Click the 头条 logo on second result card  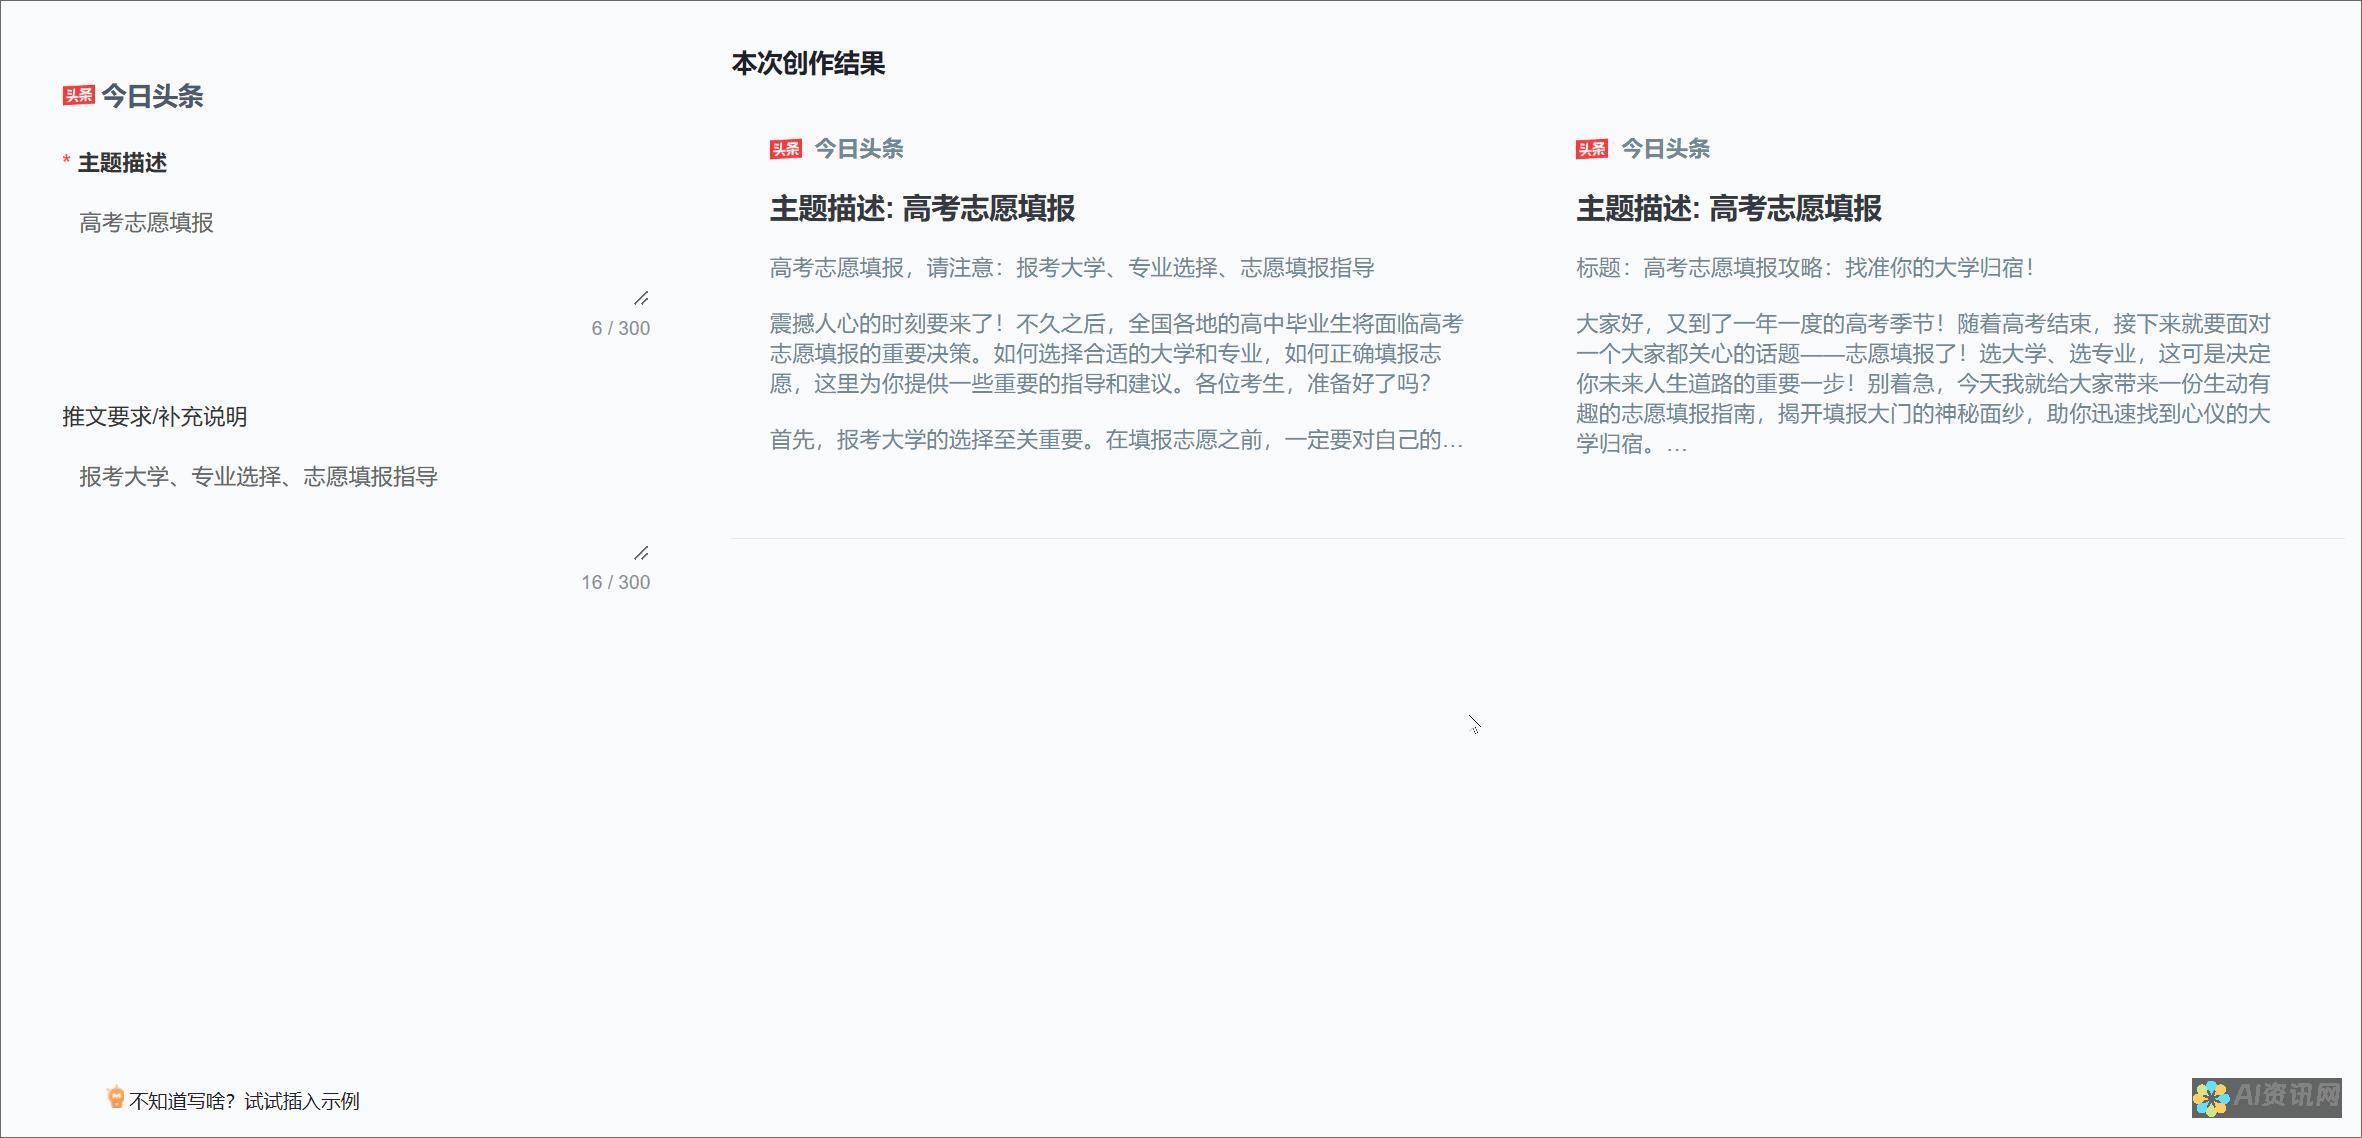(x=1591, y=149)
